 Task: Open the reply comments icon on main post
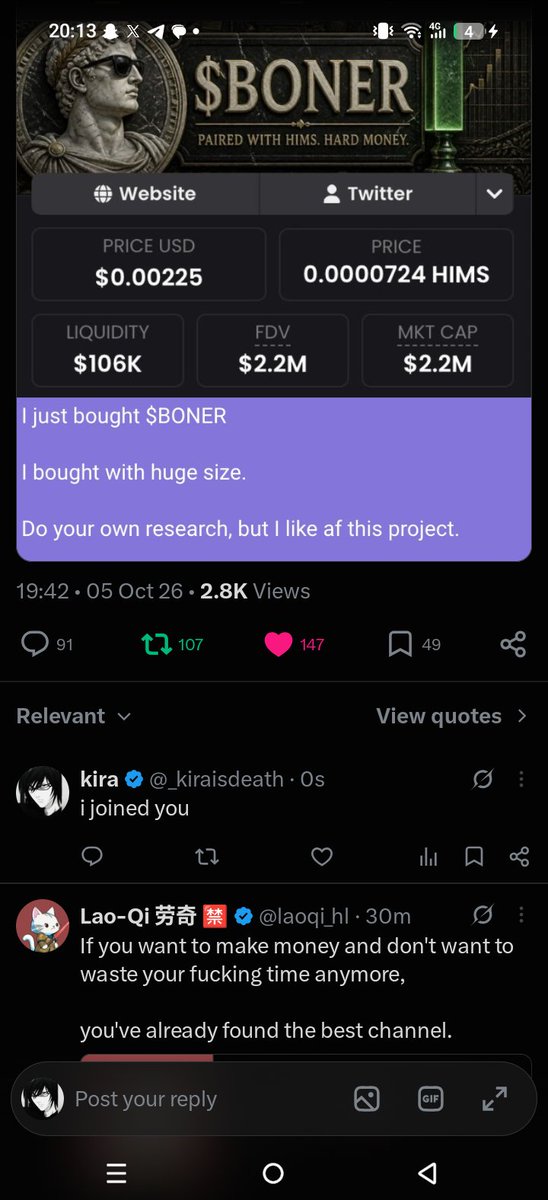coord(35,645)
